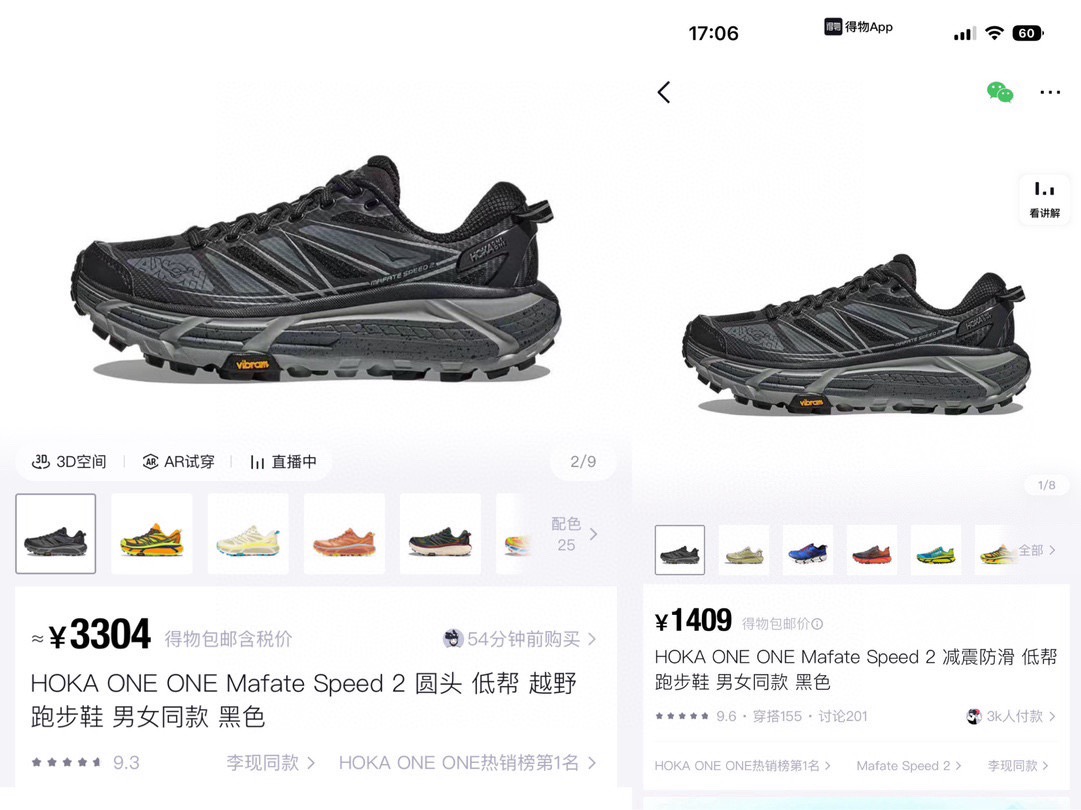Open Mafate Speed 2 series link
Viewport: 1081px width, 810px height.
[909, 765]
